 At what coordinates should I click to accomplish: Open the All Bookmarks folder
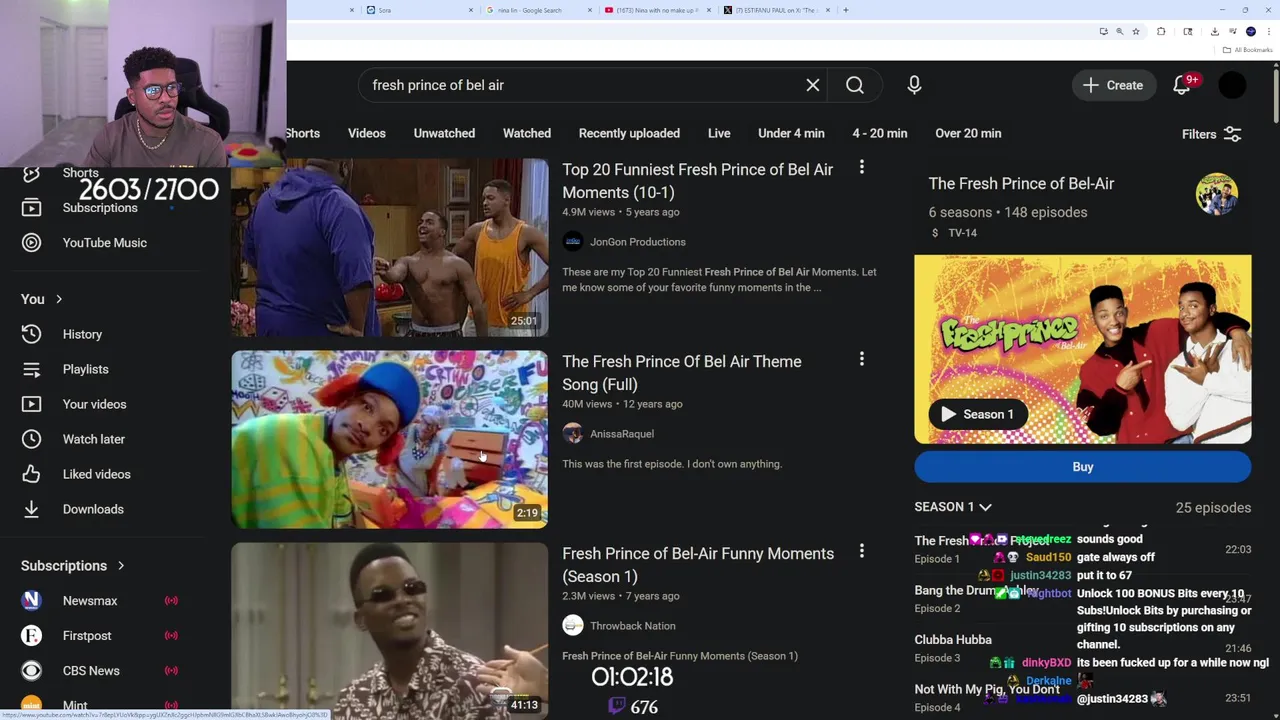coord(1248,50)
